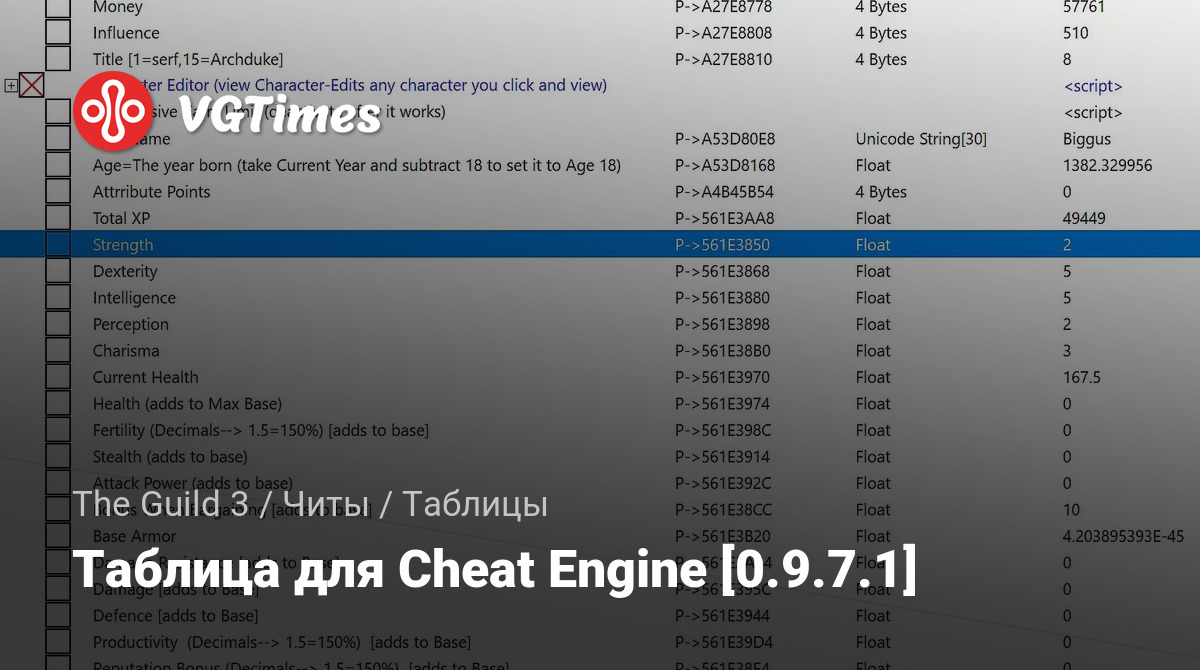This screenshot has height=670, width=1200.
Task: Go to the Читы breadcrumb link
Action: pos(325,505)
